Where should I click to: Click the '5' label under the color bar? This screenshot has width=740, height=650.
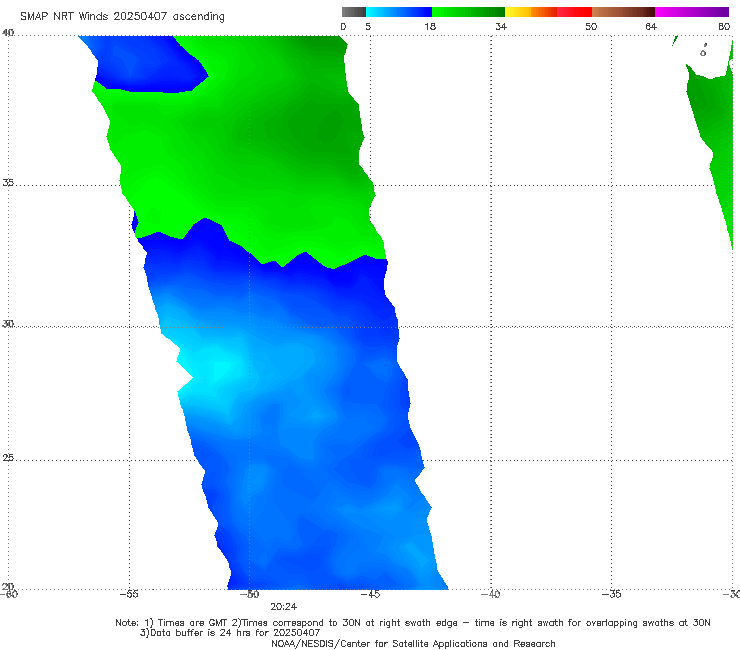pyautogui.click(x=368, y=26)
